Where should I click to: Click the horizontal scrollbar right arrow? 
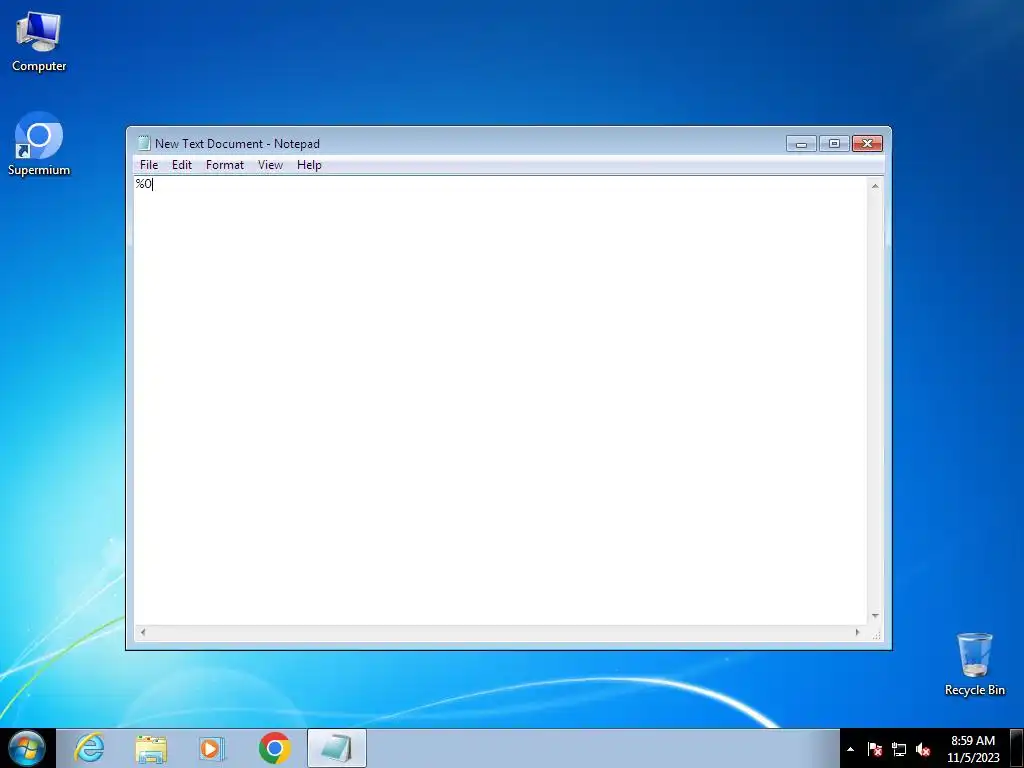pyautogui.click(x=858, y=632)
